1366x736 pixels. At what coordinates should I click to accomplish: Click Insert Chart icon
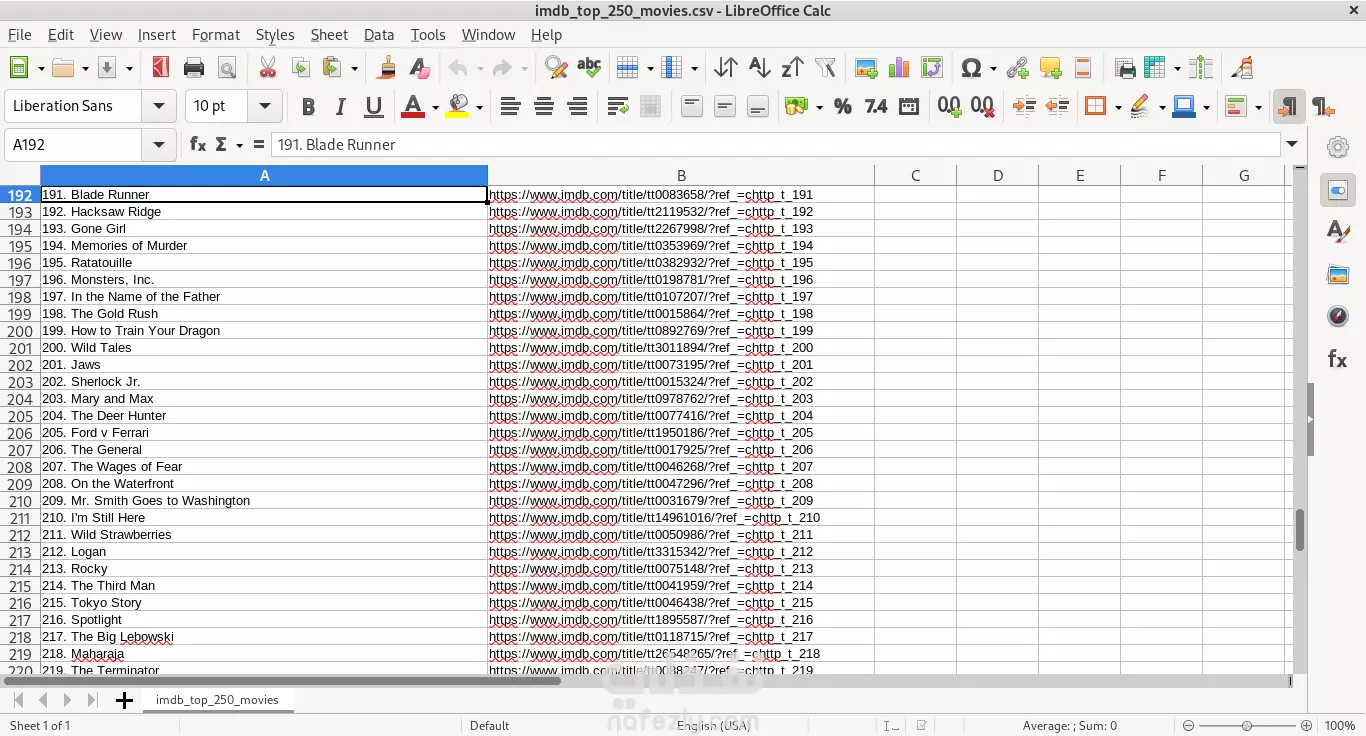[899, 68]
